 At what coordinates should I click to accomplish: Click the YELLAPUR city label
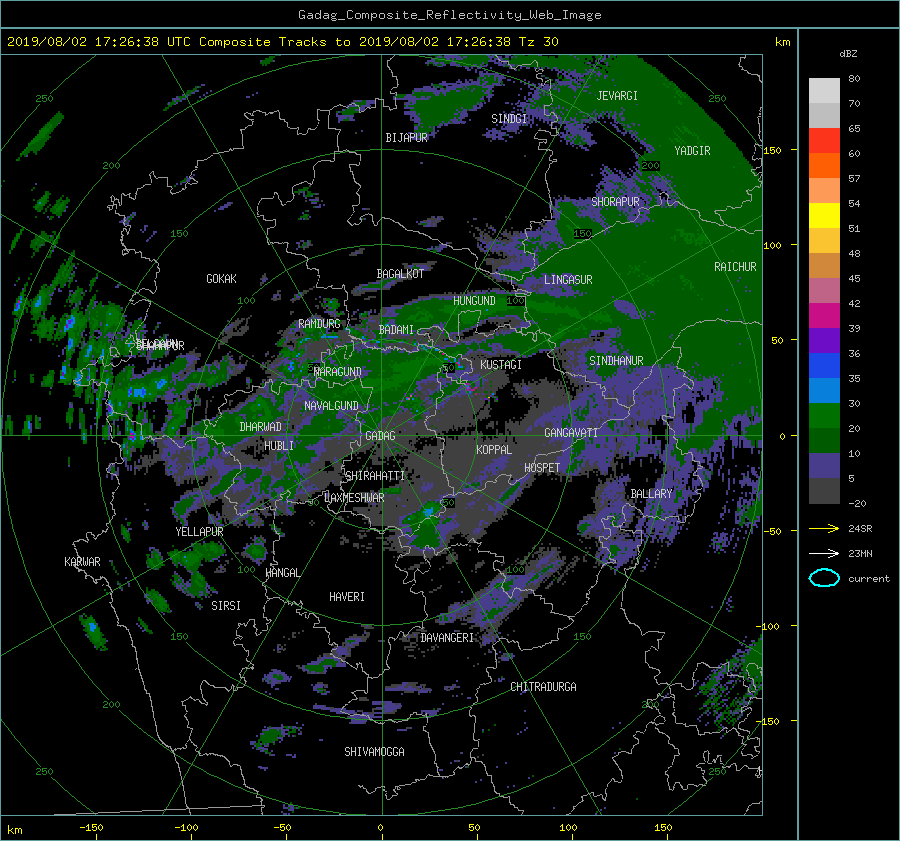[x=199, y=532]
